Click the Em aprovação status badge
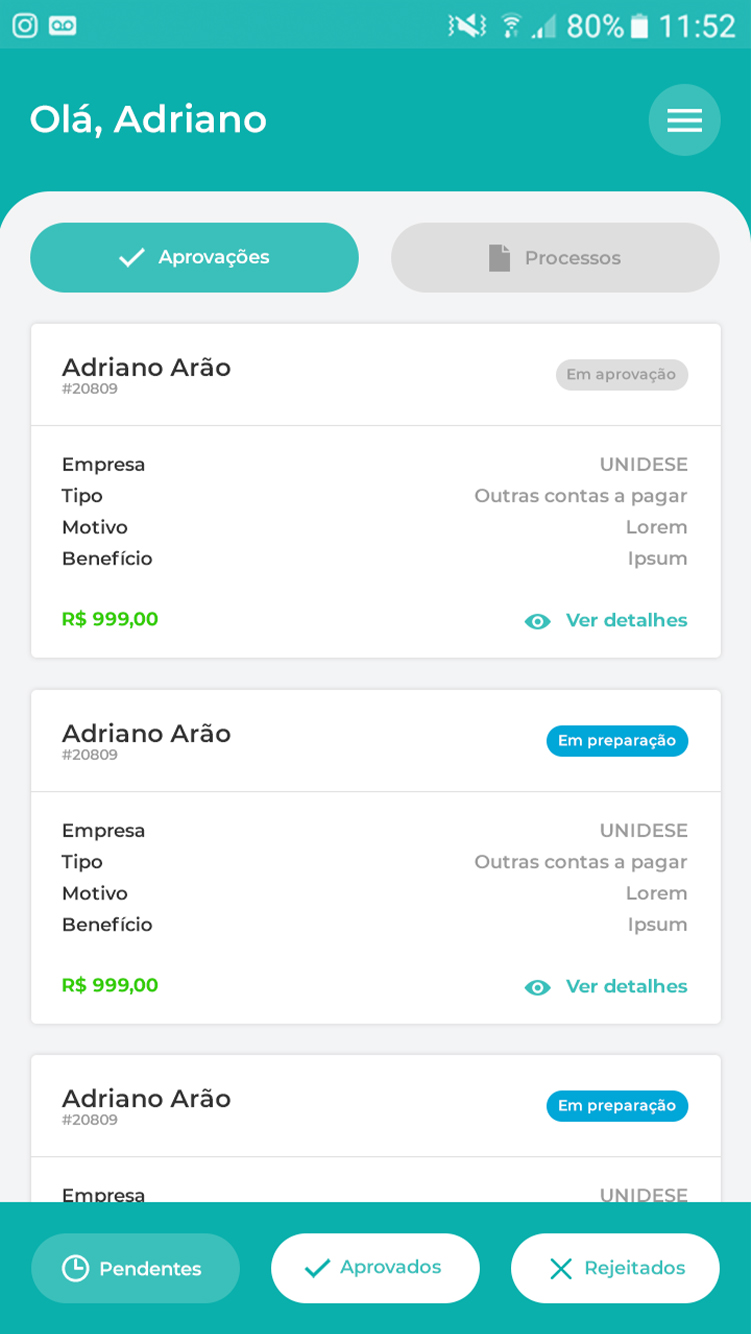 pos(622,375)
